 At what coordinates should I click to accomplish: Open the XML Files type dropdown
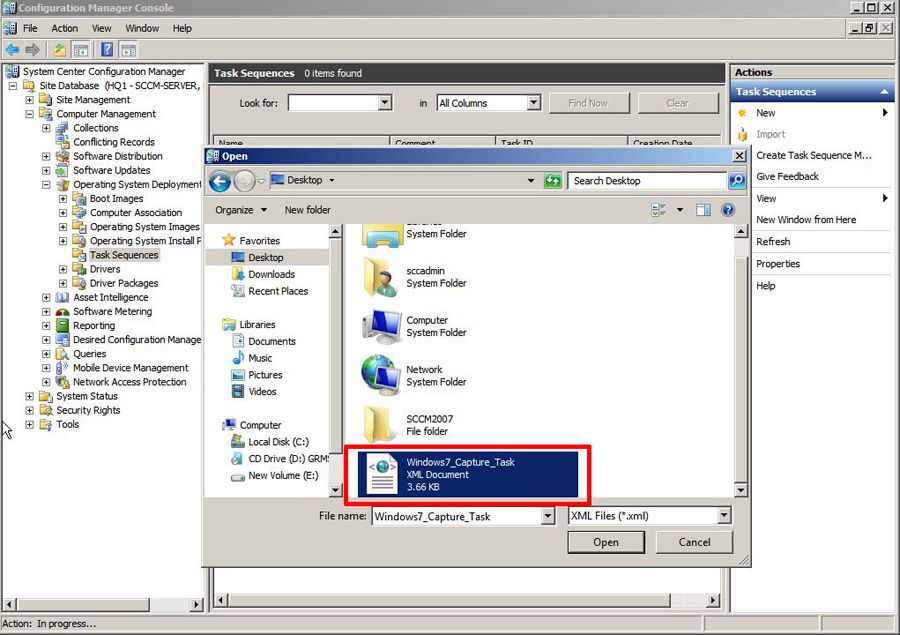724,516
